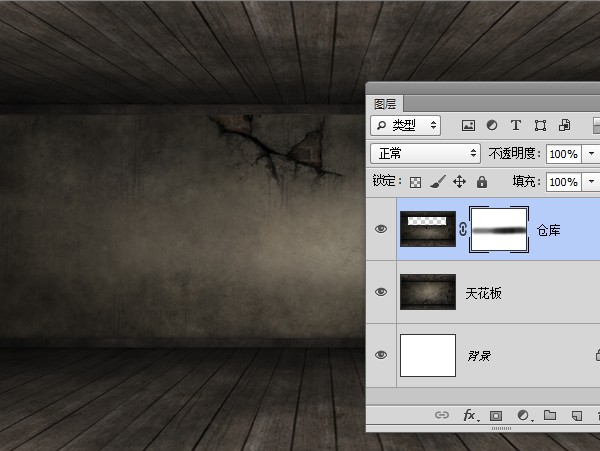Create a new layer icon
Screen dimensions: 600x451
(577, 416)
